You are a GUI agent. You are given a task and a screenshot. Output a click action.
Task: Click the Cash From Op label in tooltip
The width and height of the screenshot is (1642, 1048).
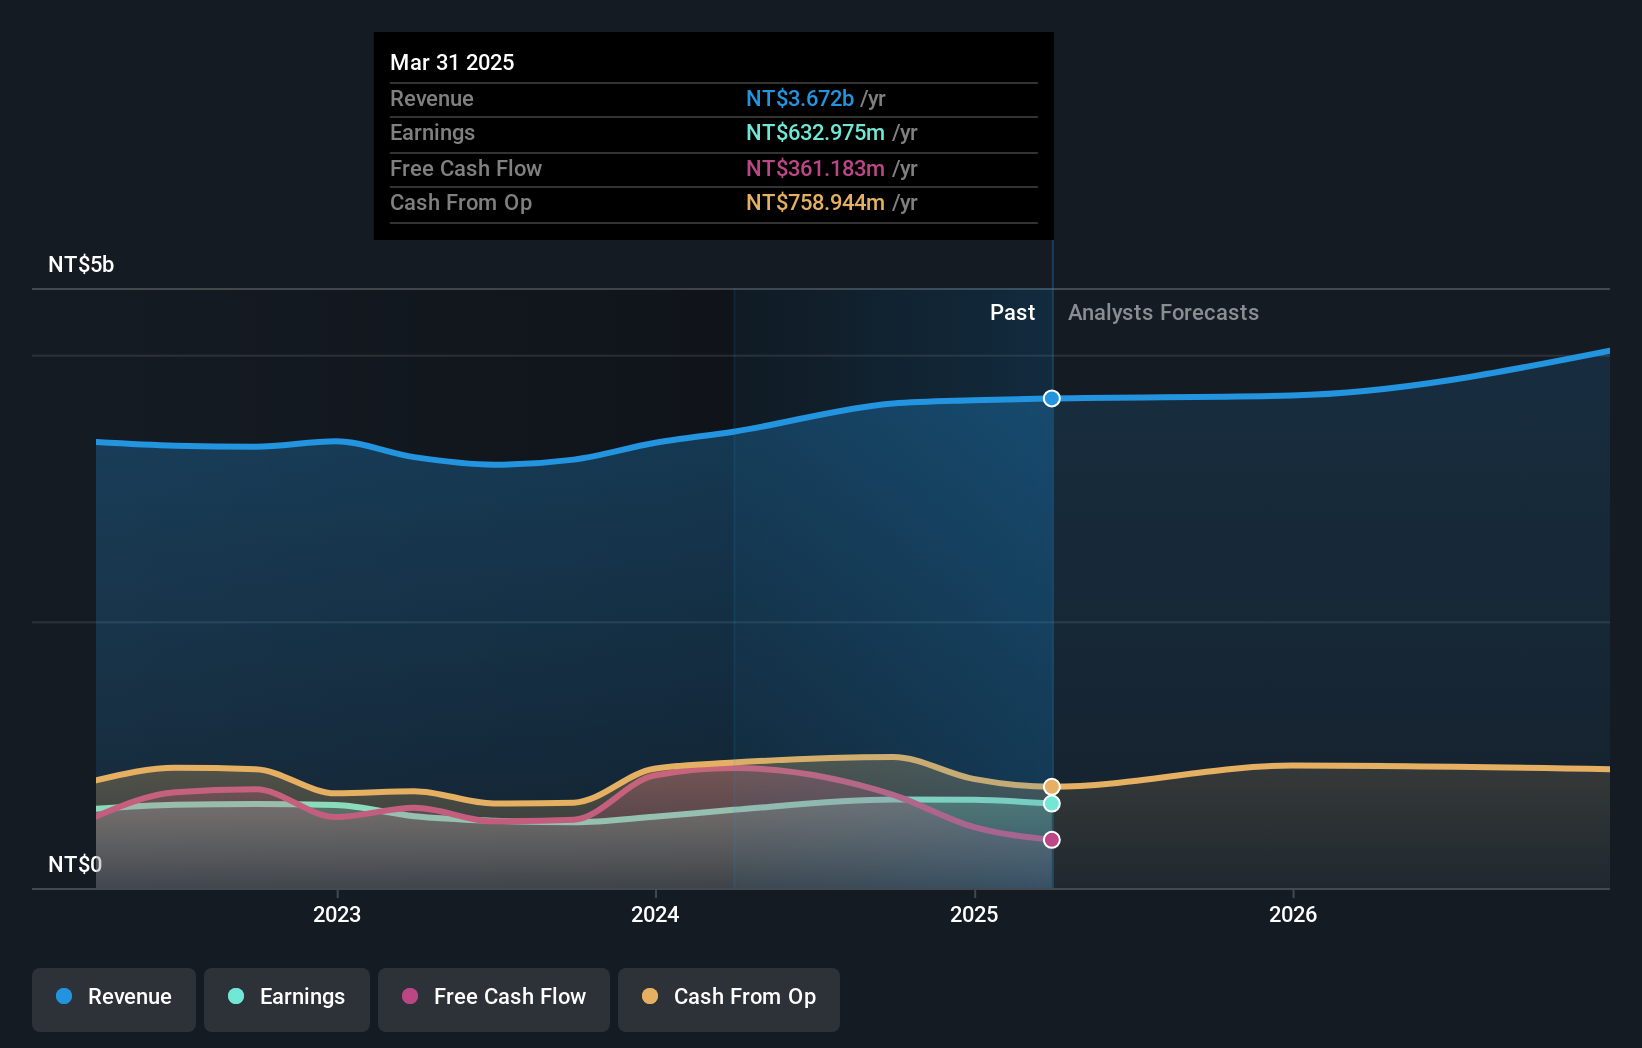click(x=461, y=203)
